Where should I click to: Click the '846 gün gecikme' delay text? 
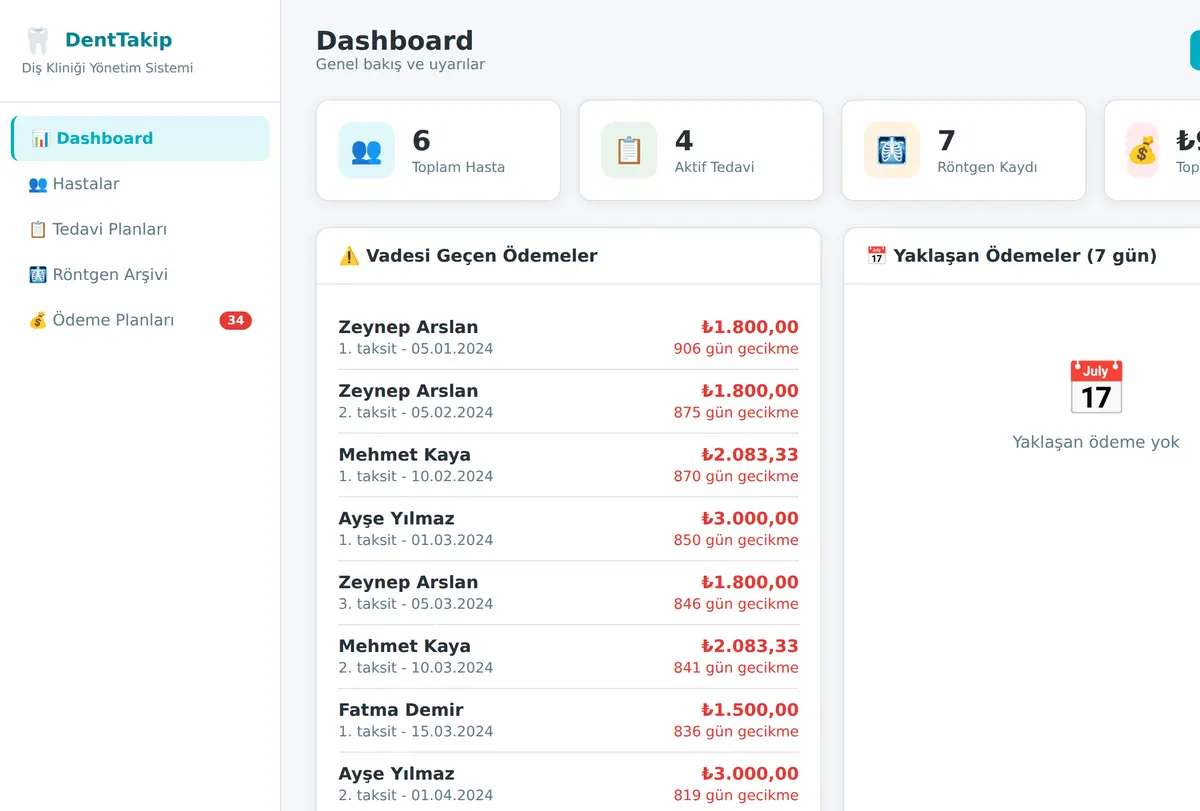(x=736, y=604)
